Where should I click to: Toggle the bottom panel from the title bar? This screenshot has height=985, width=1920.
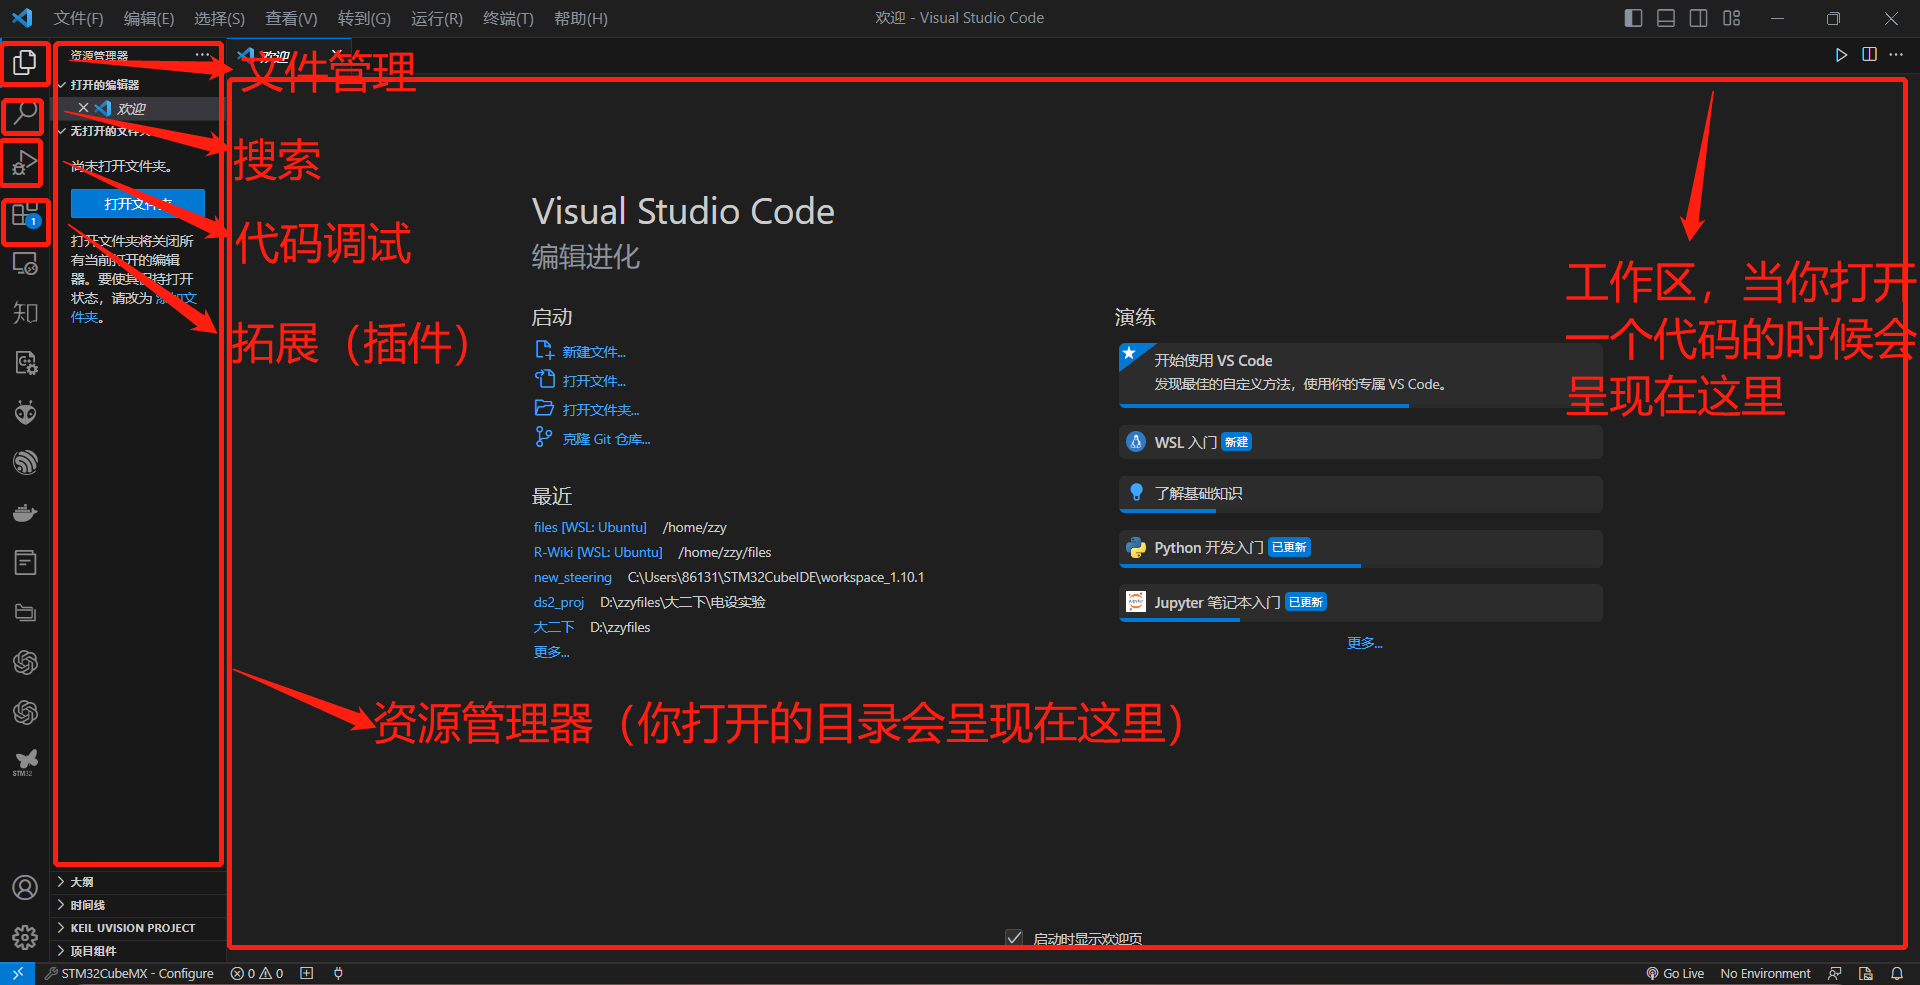(1666, 18)
